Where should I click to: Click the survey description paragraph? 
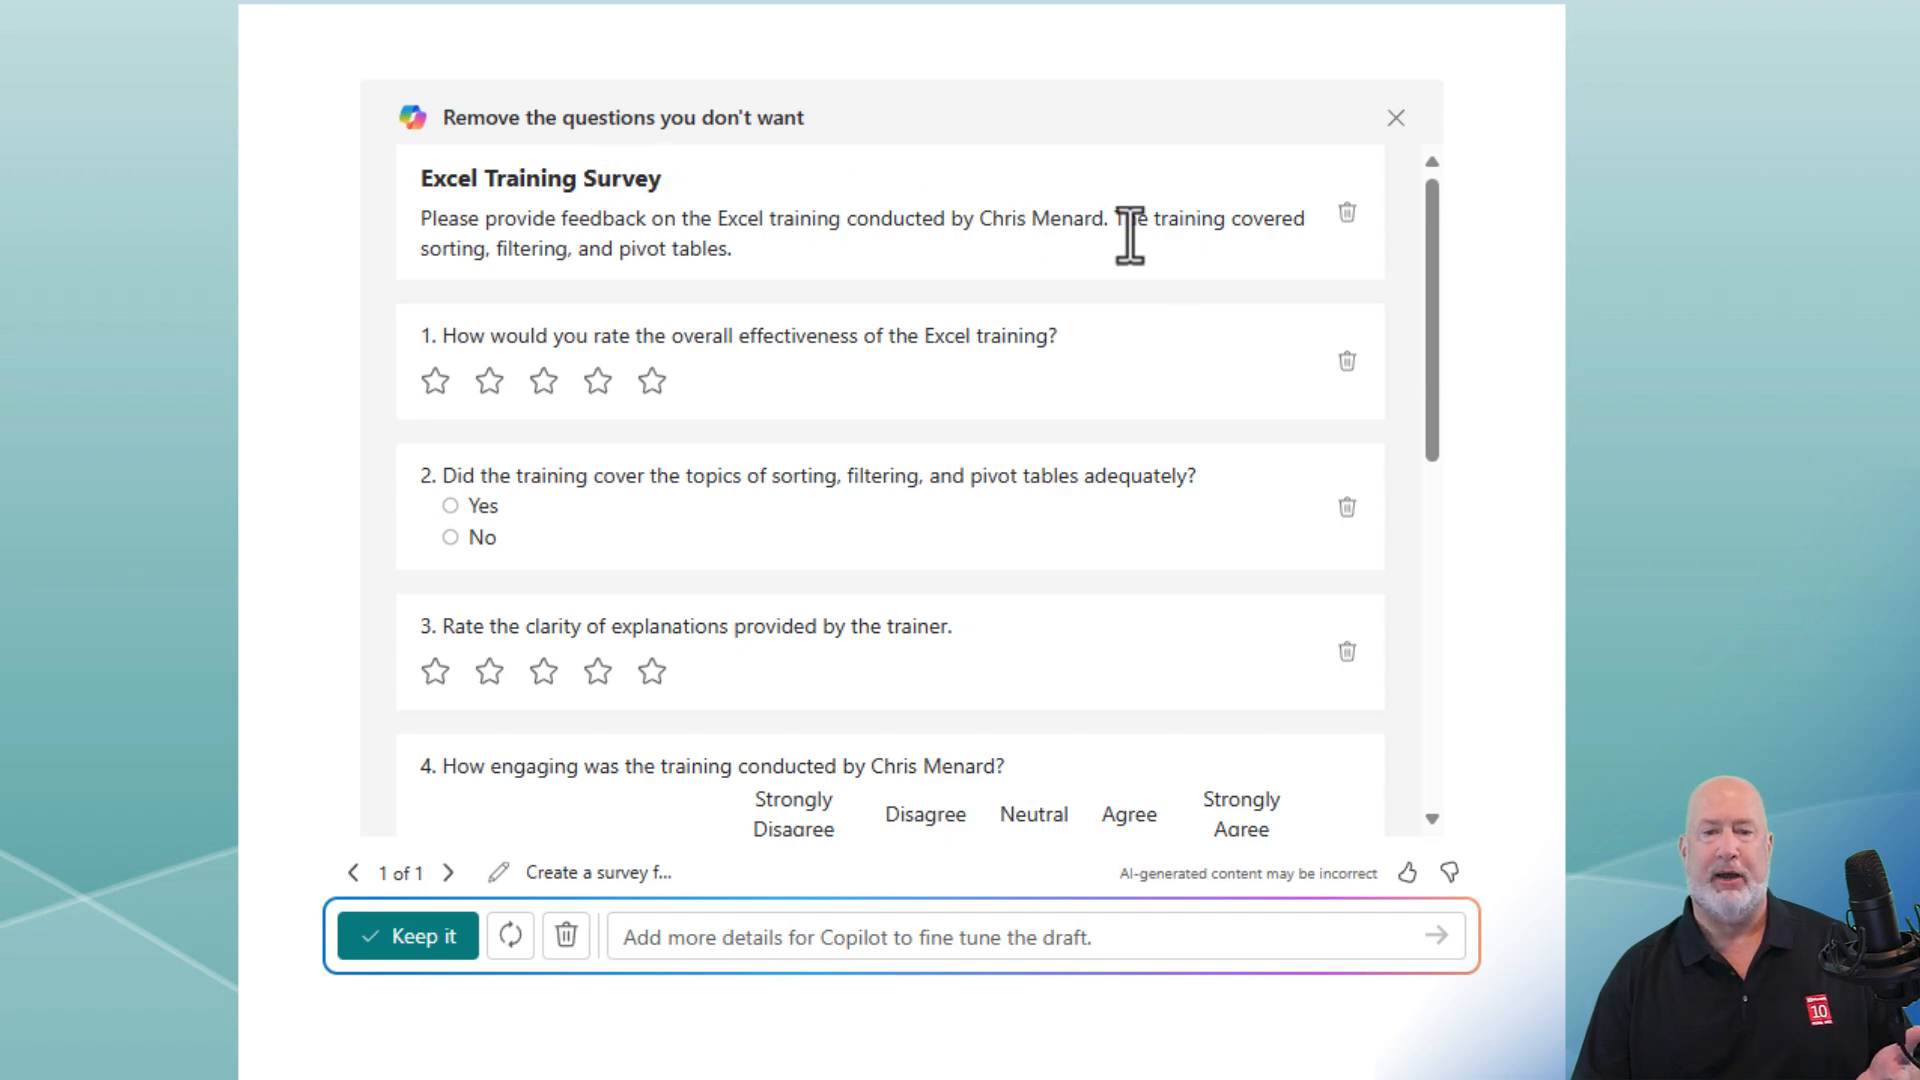pyautogui.click(x=862, y=234)
